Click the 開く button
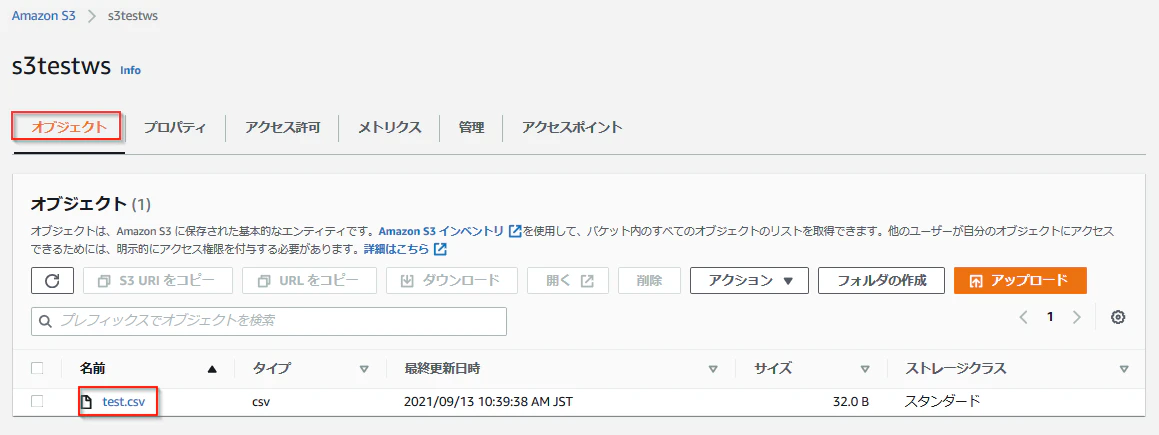This screenshot has width=1159, height=435. [x=568, y=281]
